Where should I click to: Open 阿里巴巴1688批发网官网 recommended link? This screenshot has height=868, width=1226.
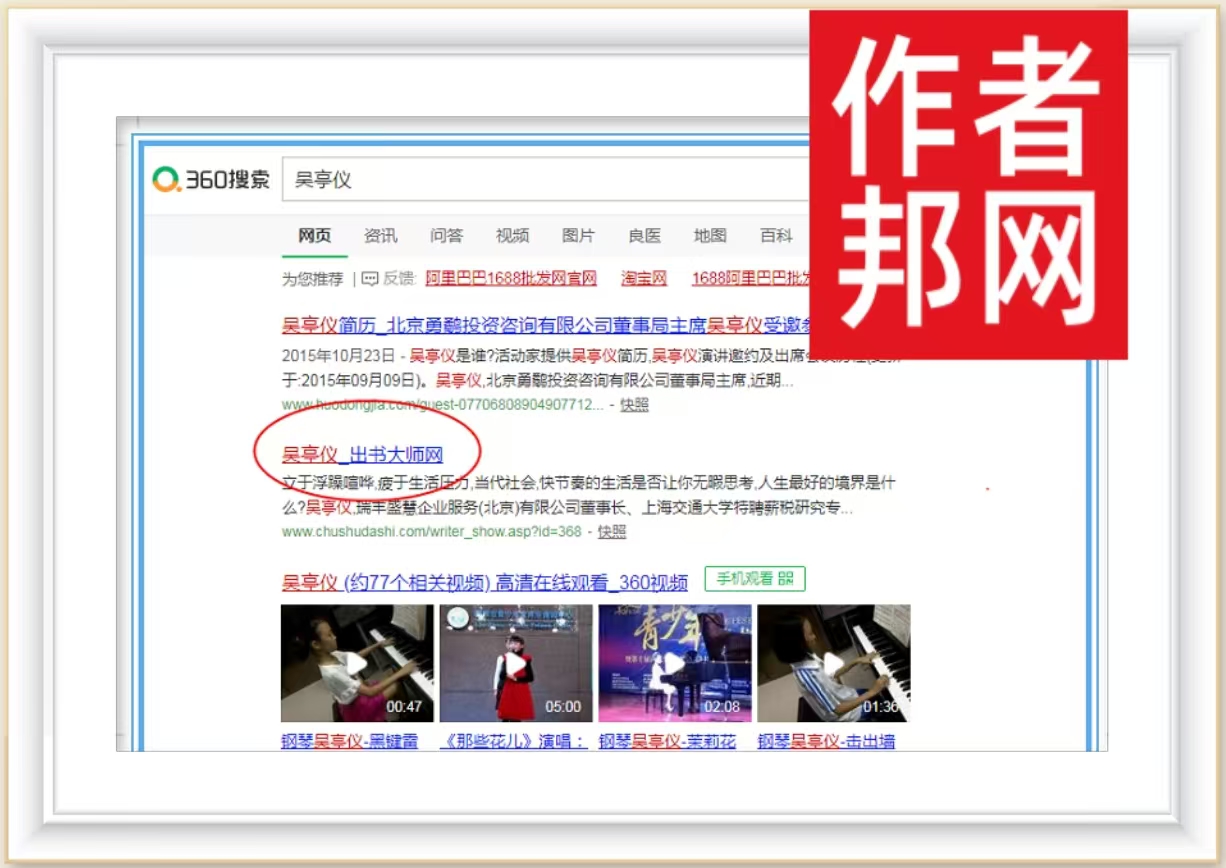[511, 278]
